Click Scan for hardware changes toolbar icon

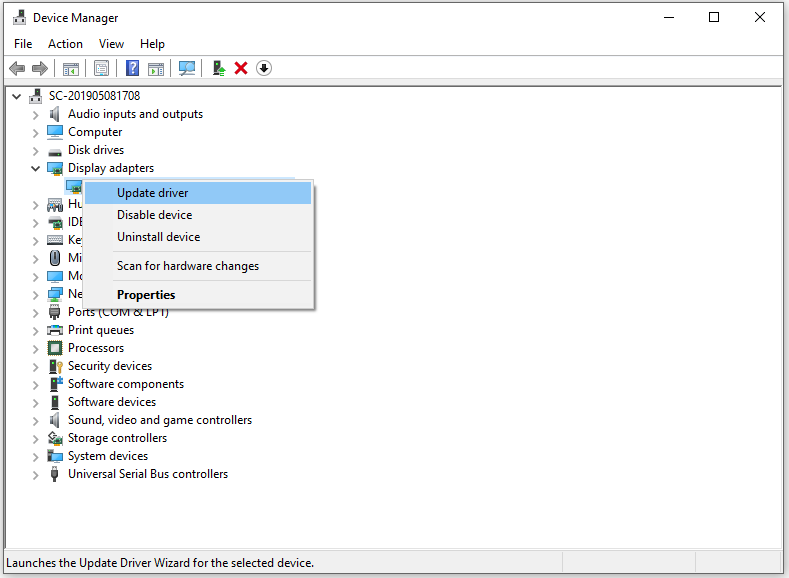[x=187, y=68]
